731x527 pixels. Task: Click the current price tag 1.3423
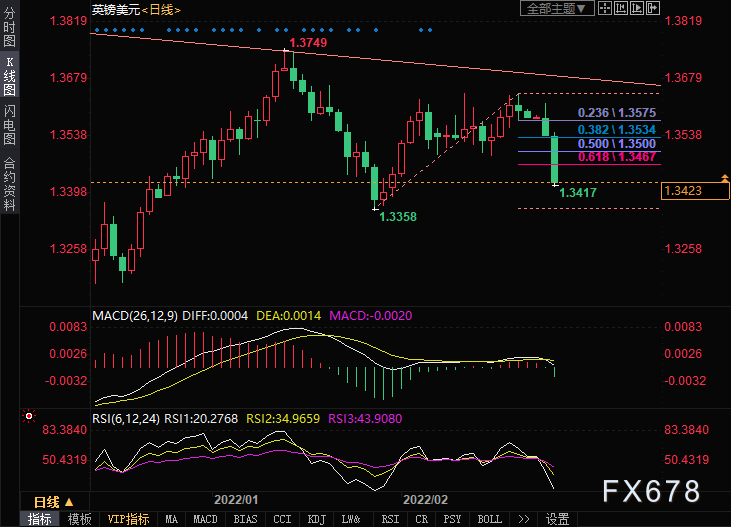(x=689, y=188)
